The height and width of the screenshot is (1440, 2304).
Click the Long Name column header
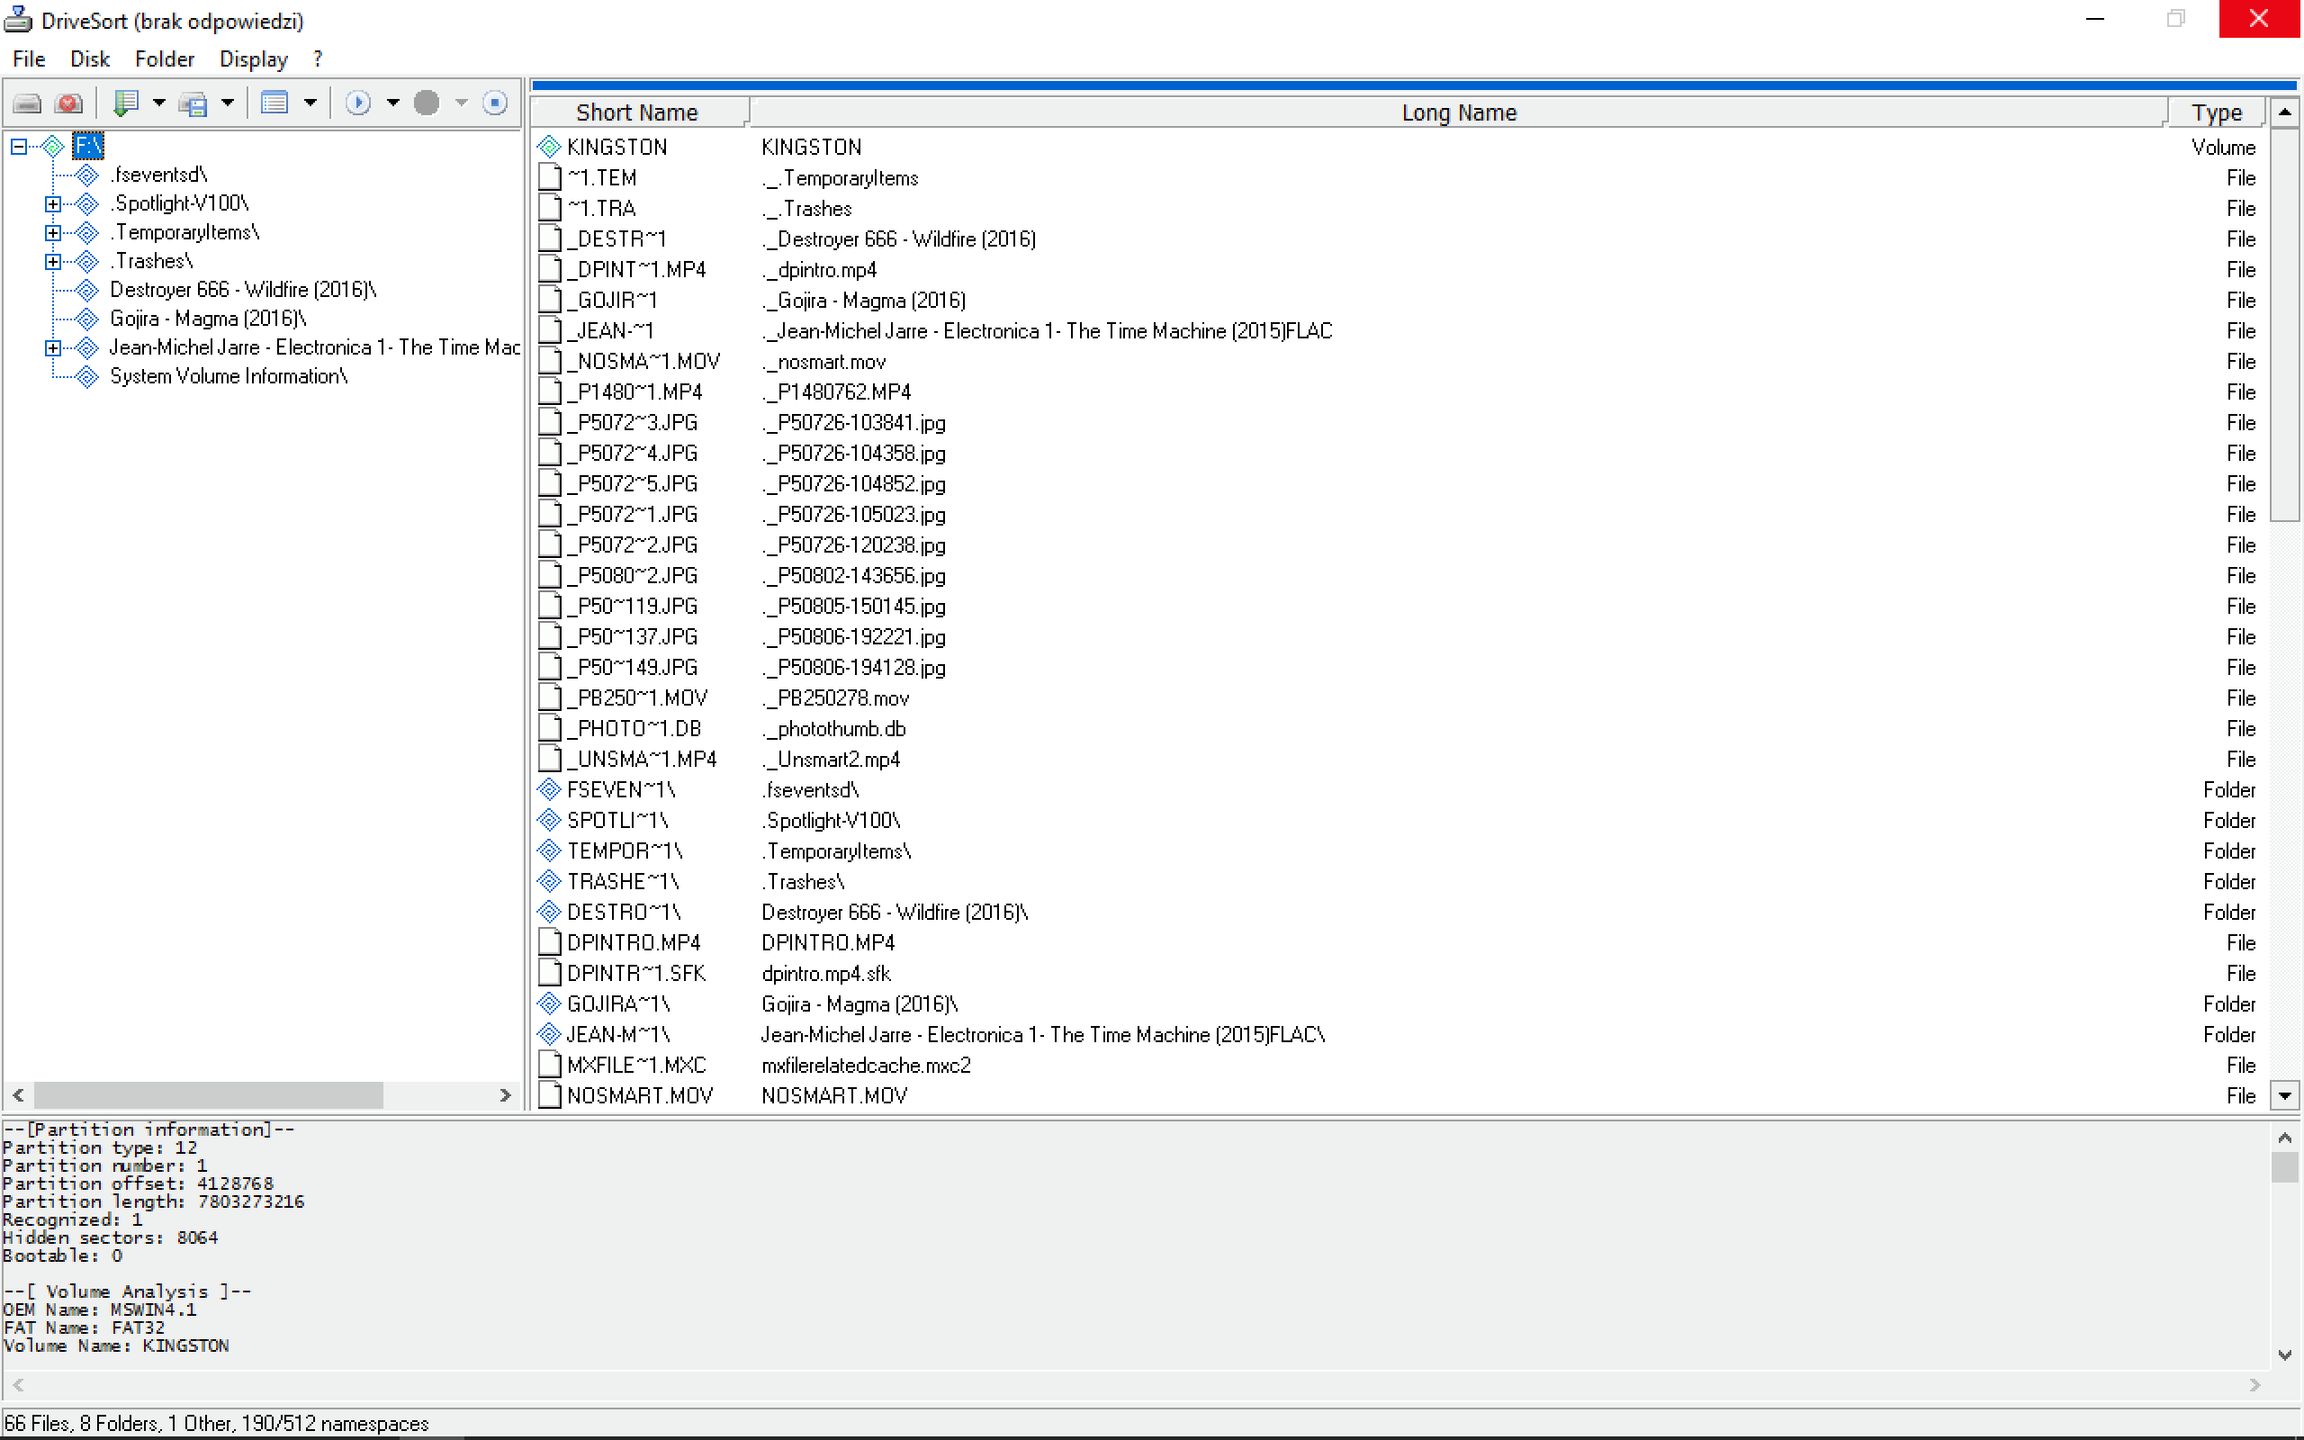(1459, 111)
